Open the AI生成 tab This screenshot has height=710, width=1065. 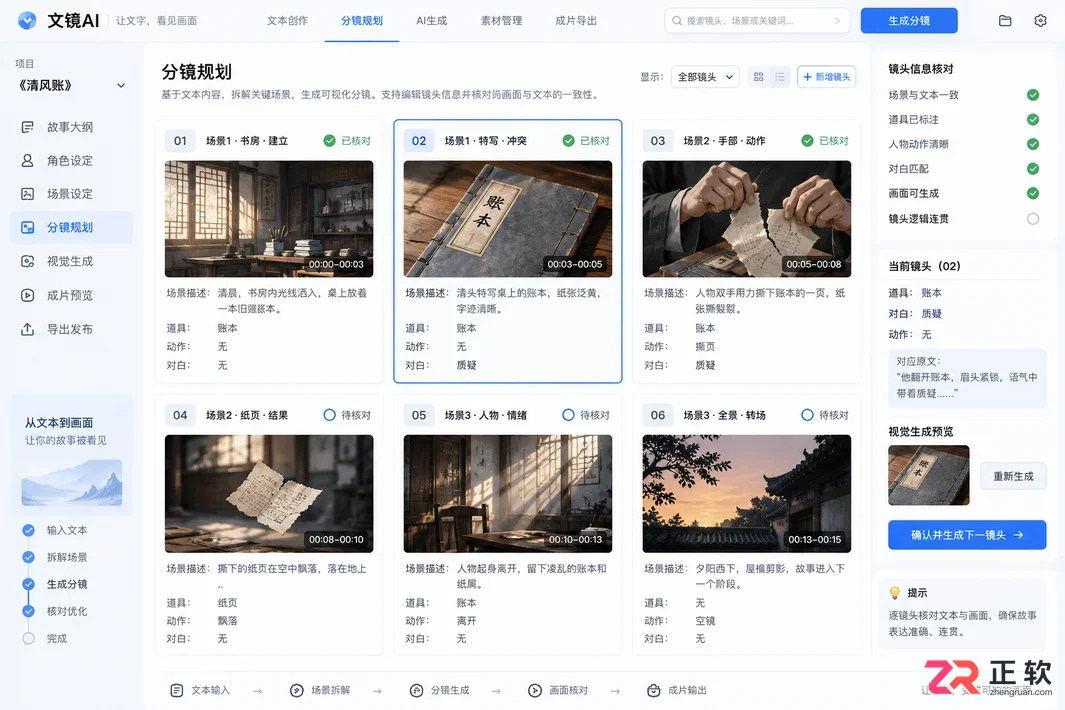click(431, 20)
